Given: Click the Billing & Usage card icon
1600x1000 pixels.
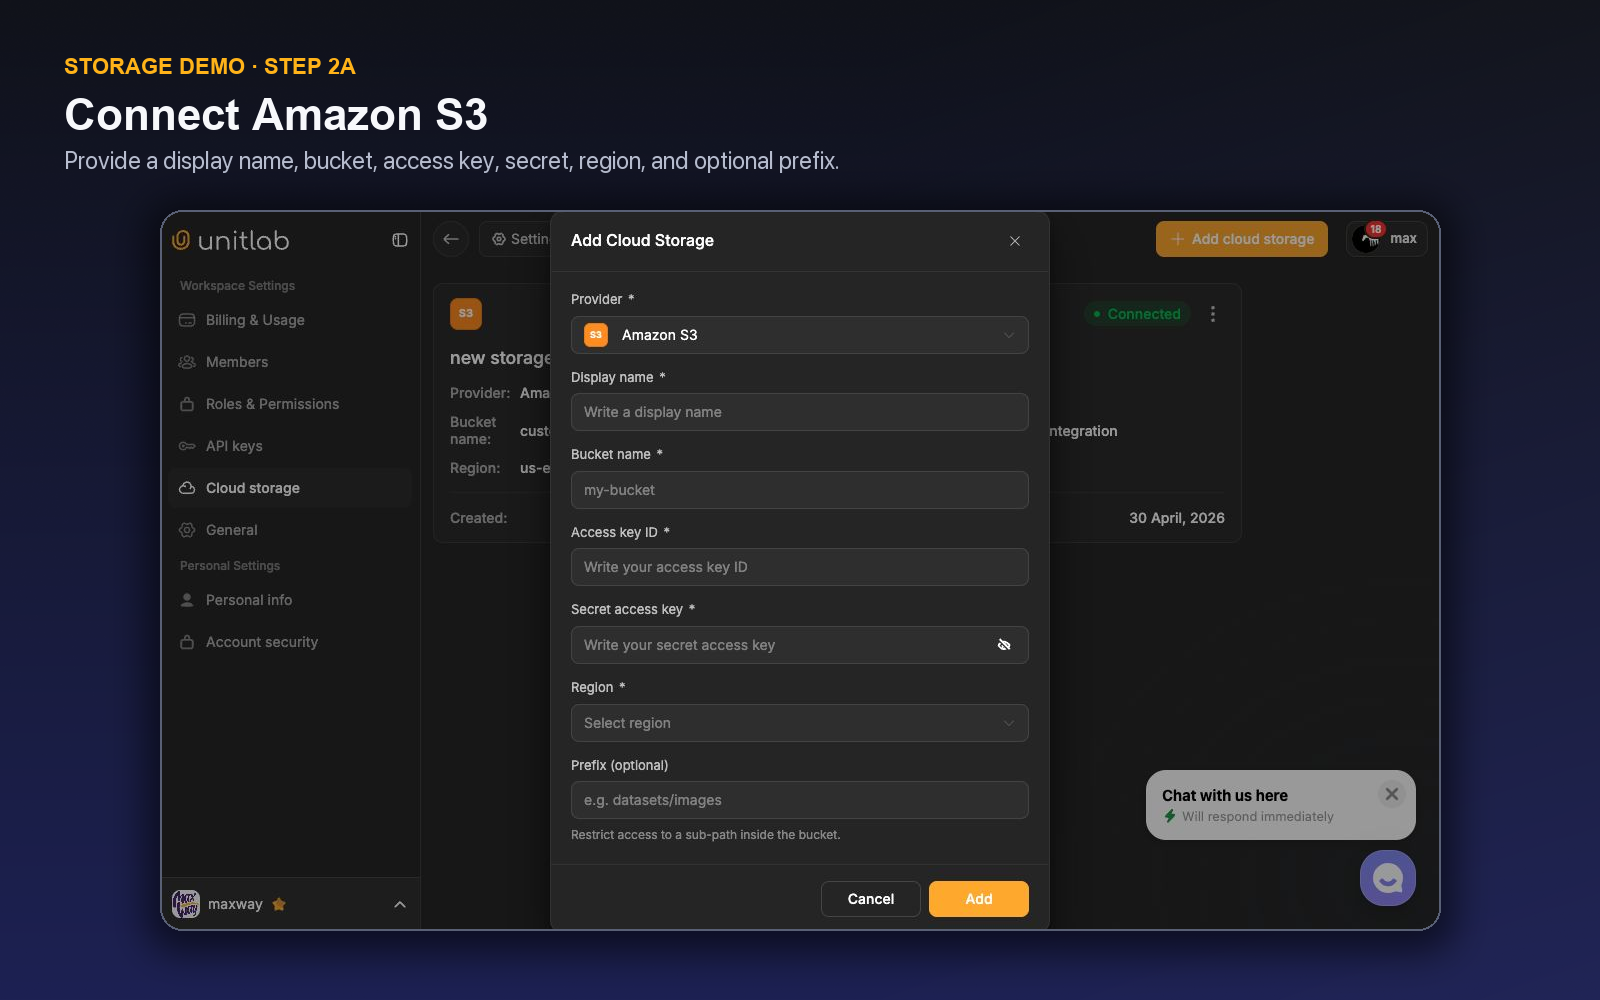Looking at the screenshot, I should (x=187, y=320).
